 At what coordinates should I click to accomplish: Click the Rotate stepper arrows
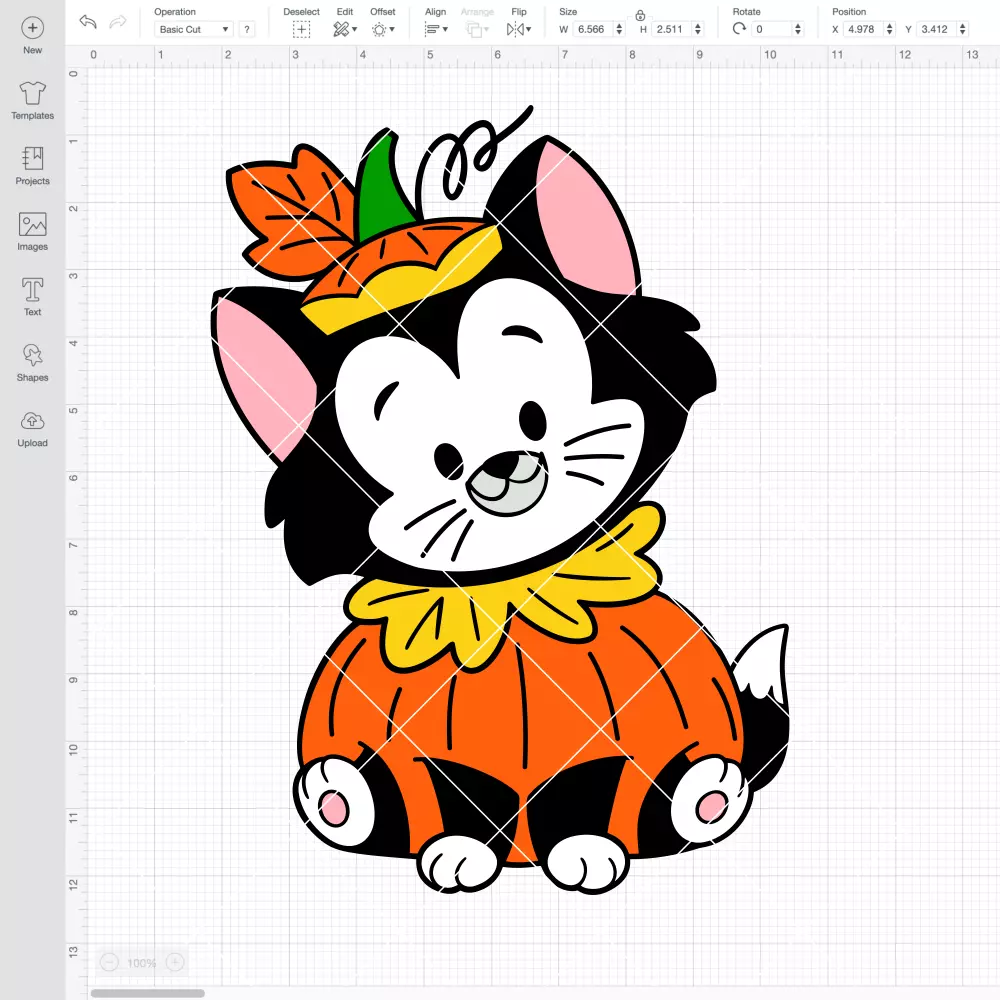pyautogui.click(x=798, y=29)
